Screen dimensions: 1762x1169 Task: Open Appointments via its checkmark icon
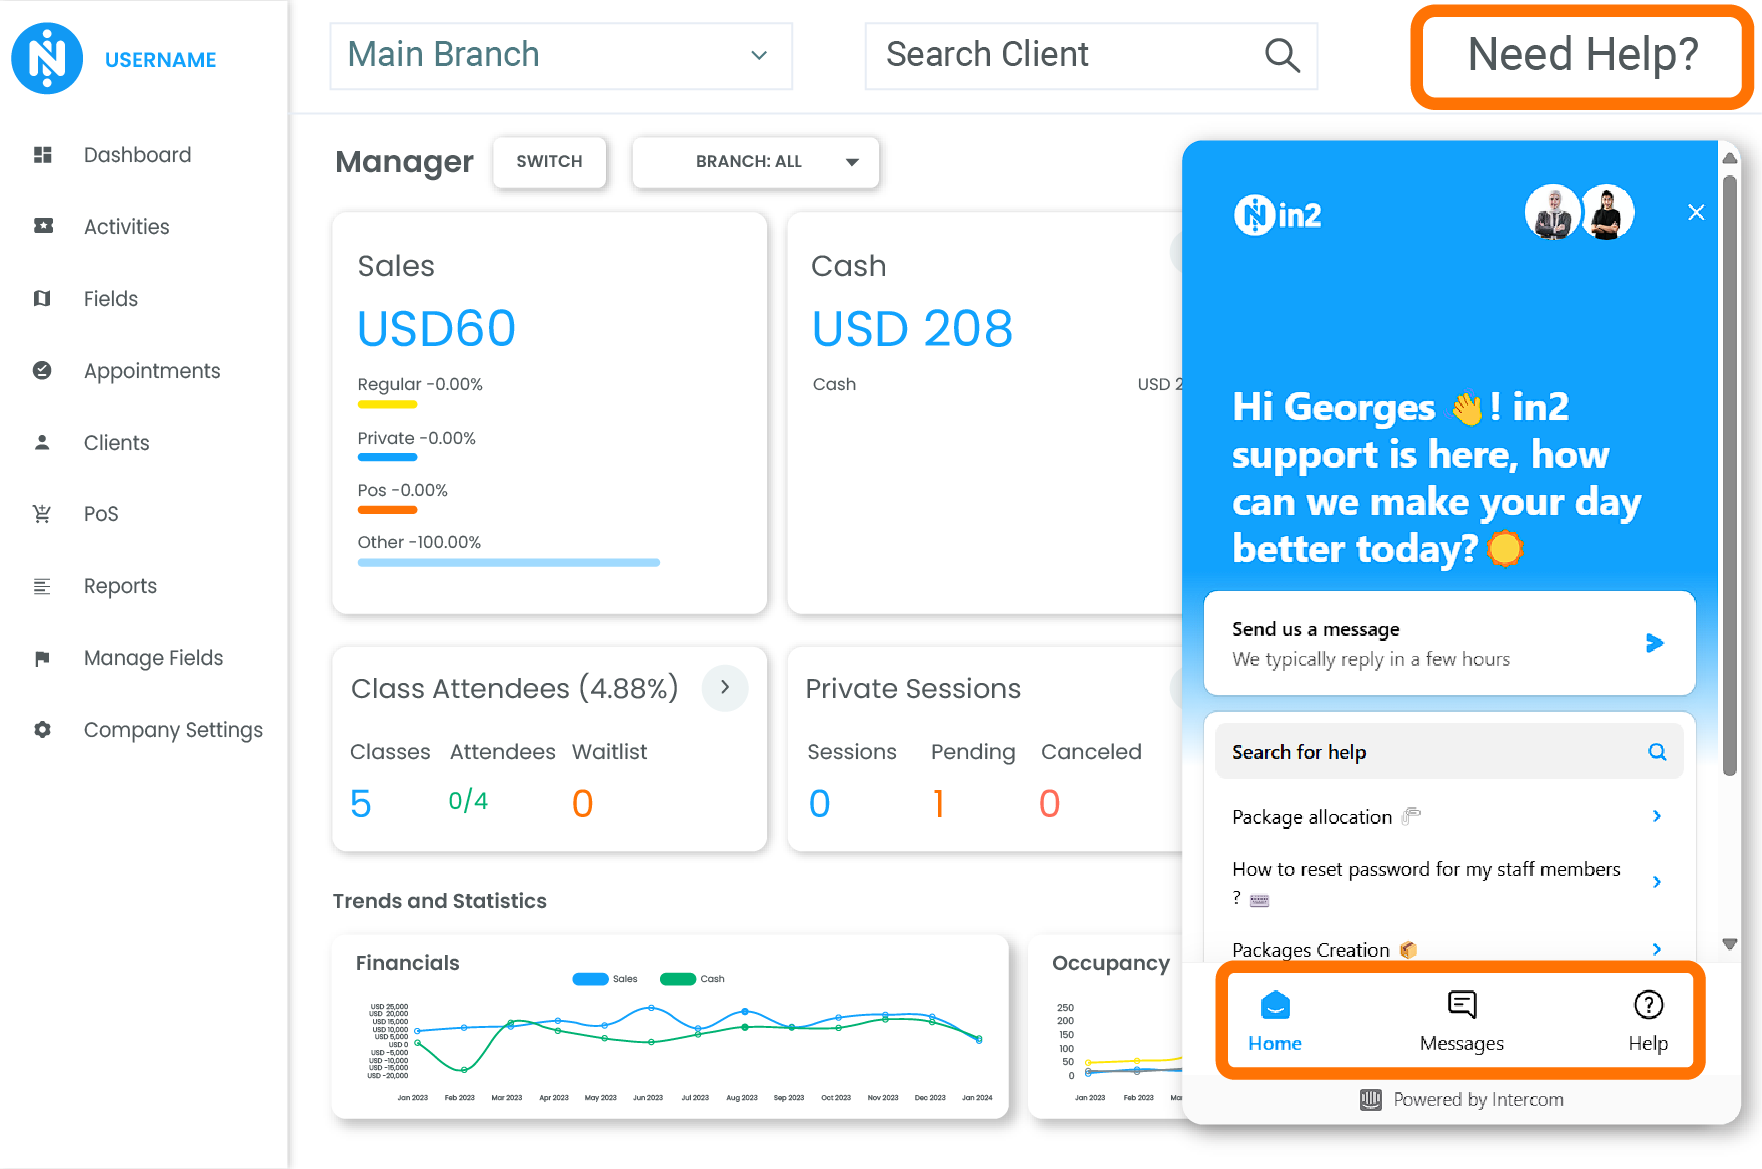[42, 371]
